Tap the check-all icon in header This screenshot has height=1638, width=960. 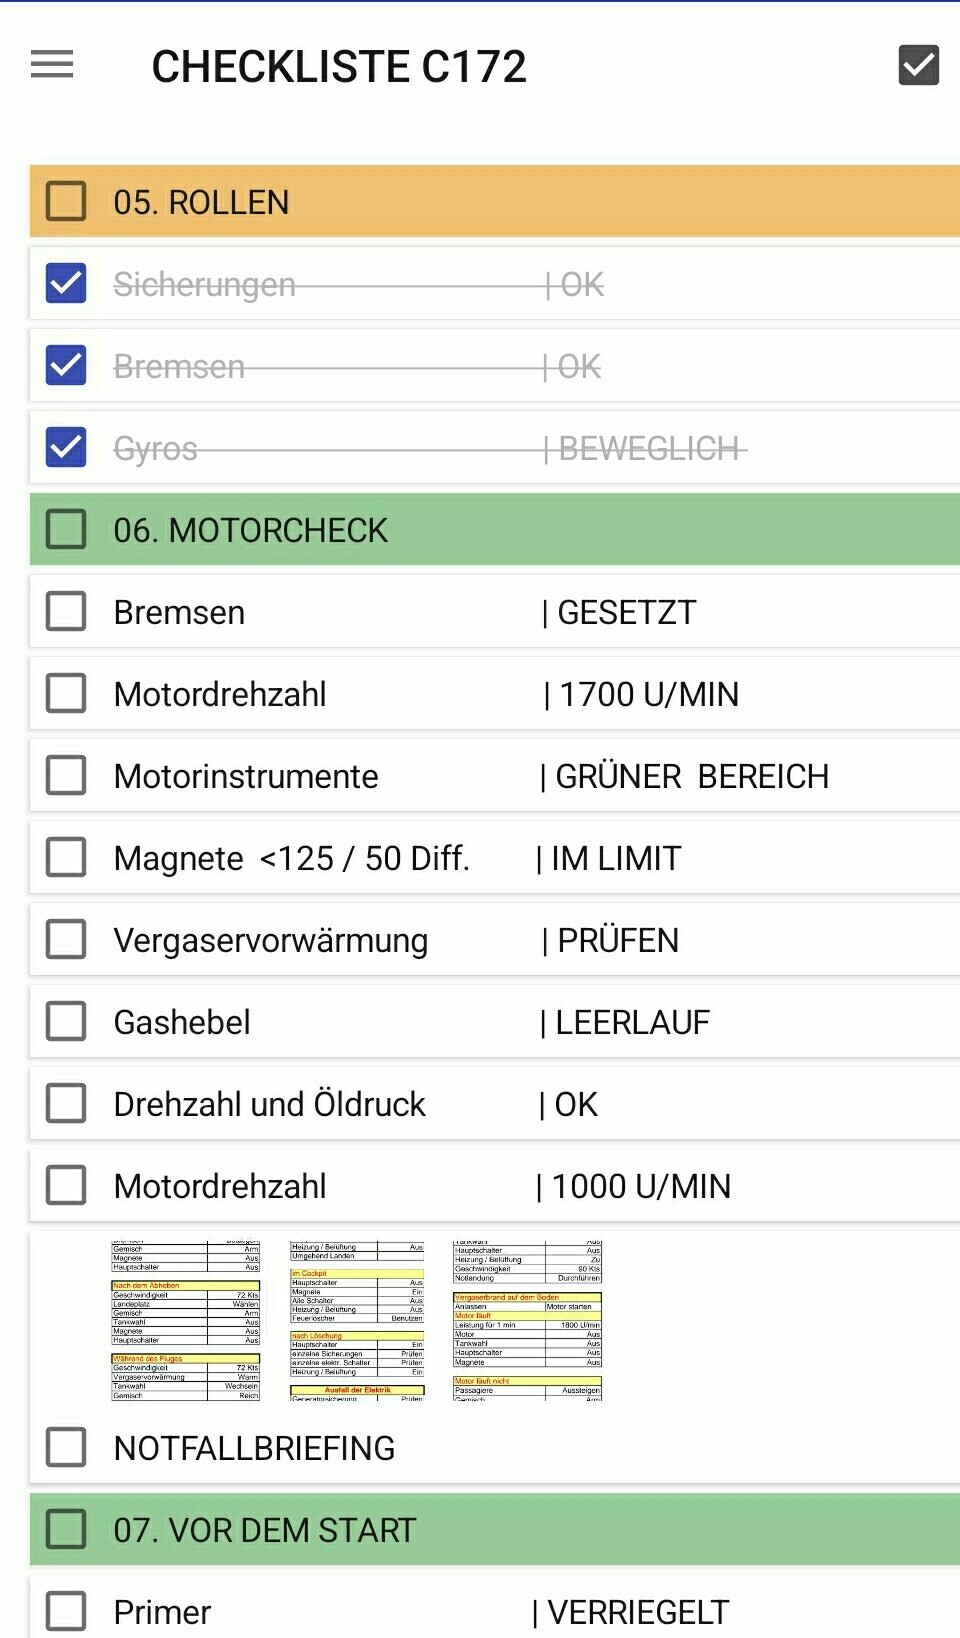coord(918,65)
